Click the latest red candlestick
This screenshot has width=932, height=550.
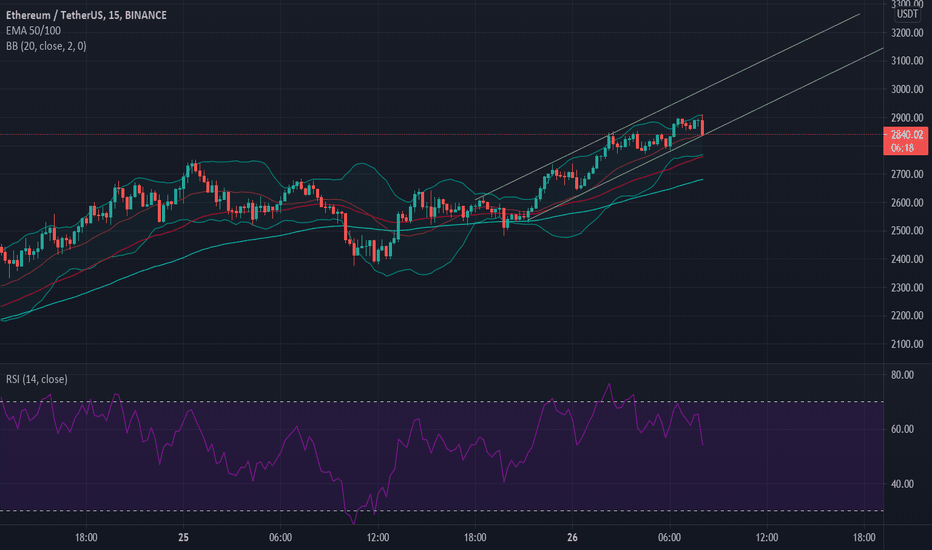pyautogui.click(x=703, y=127)
